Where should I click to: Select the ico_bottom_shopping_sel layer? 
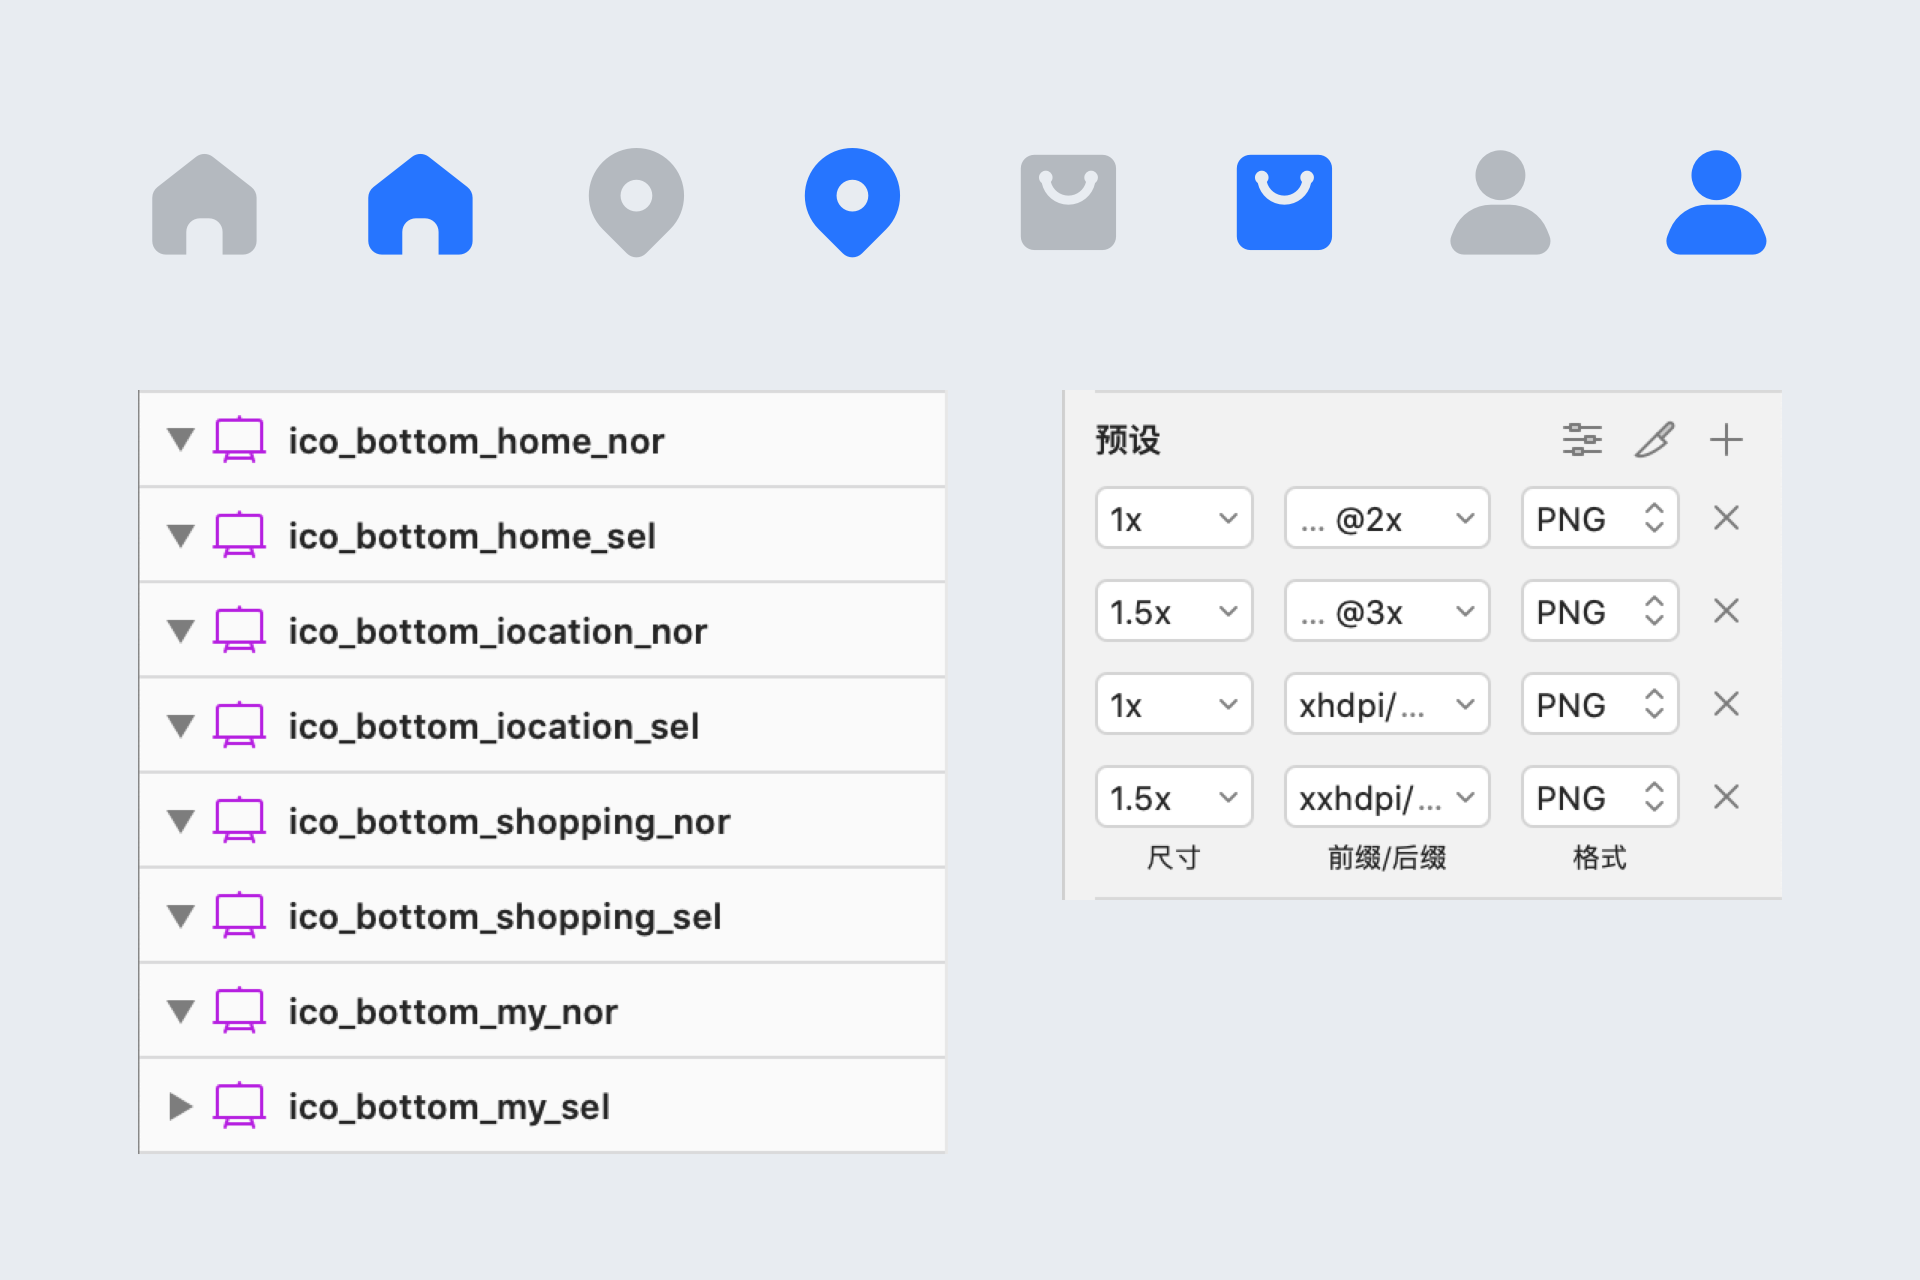click(505, 917)
